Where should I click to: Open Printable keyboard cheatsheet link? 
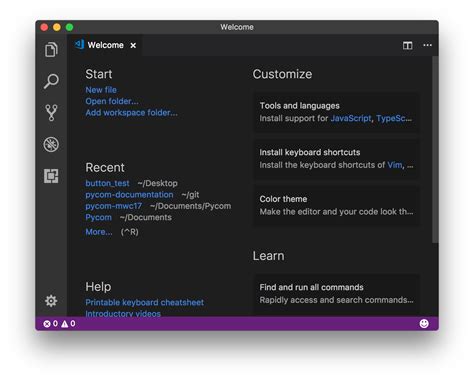(144, 302)
